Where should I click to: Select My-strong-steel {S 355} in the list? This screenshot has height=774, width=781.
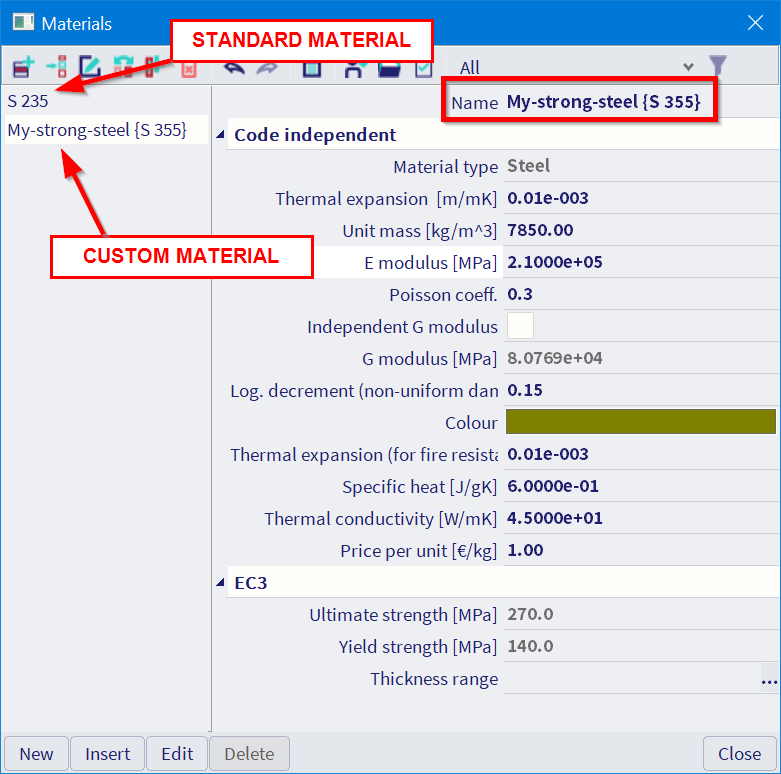[97, 130]
